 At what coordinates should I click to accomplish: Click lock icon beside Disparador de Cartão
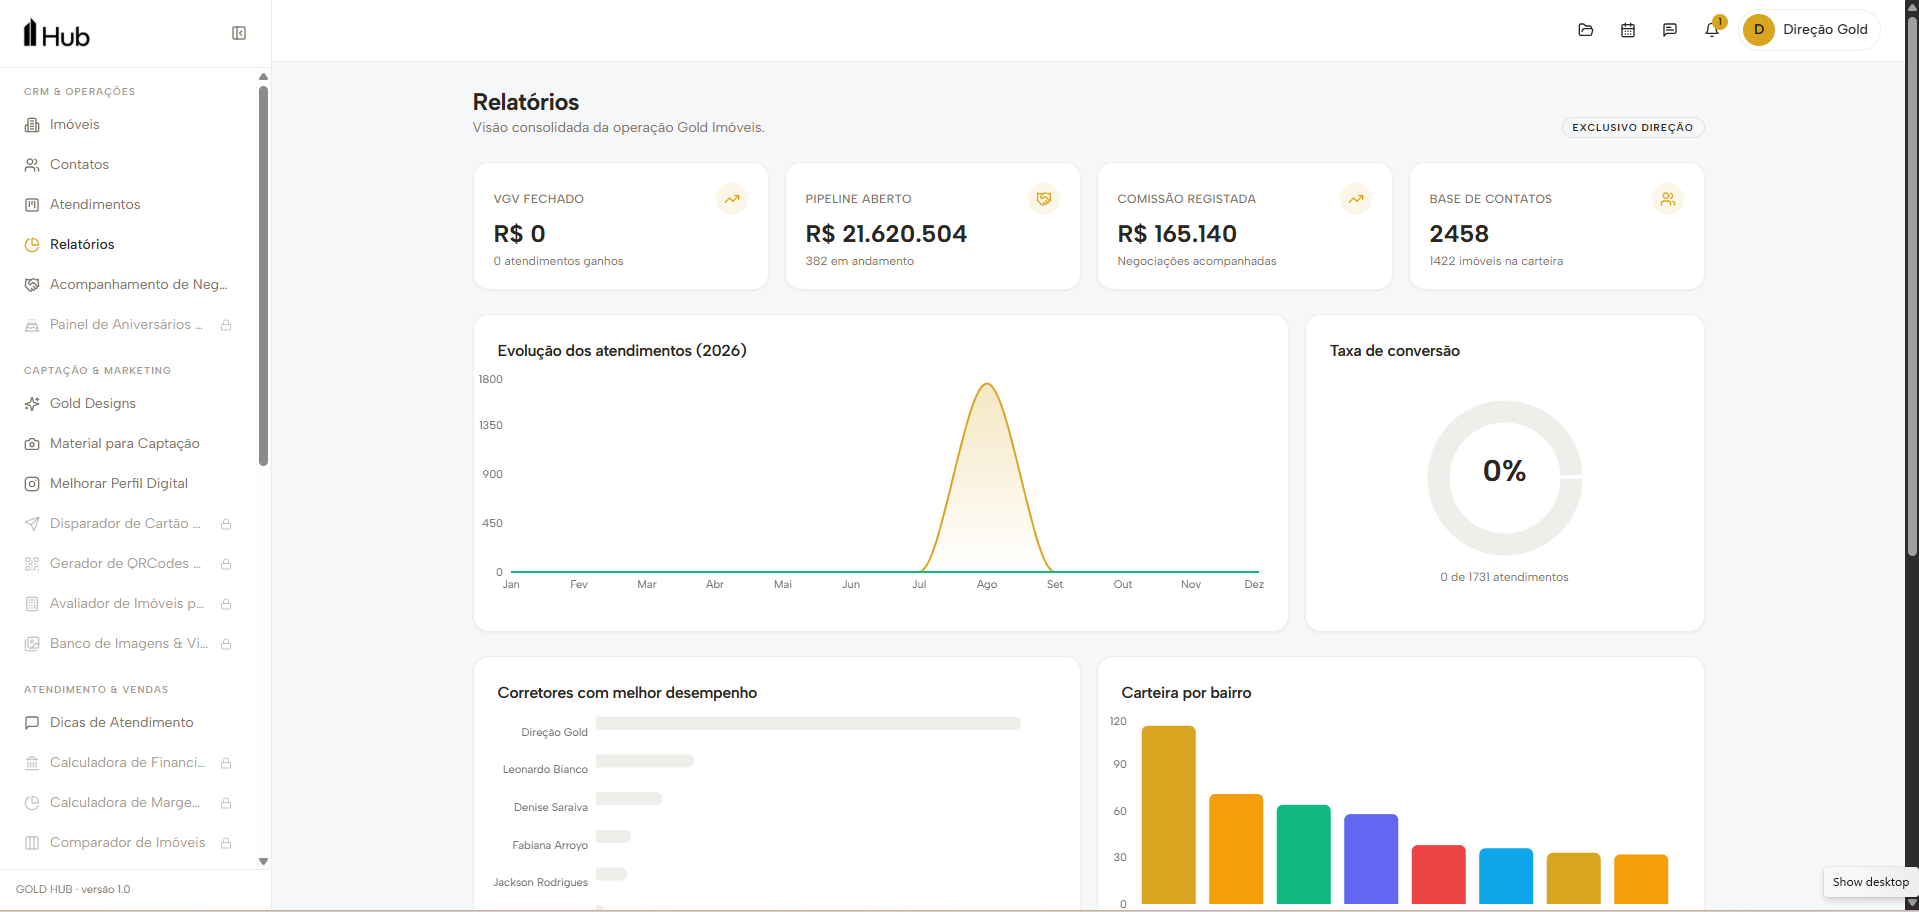(226, 524)
